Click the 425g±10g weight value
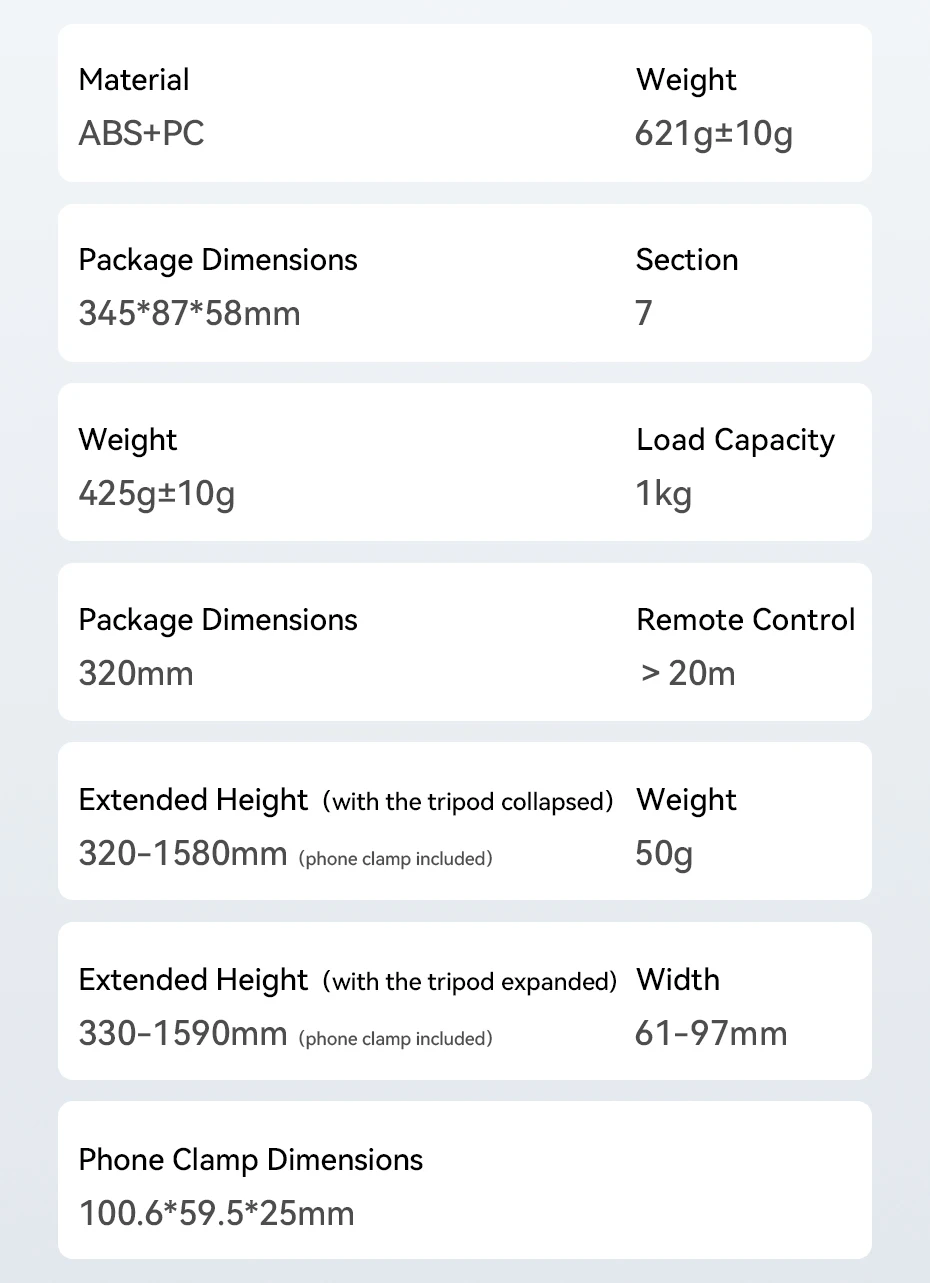The width and height of the screenshot is (930, 1283). 156,493
